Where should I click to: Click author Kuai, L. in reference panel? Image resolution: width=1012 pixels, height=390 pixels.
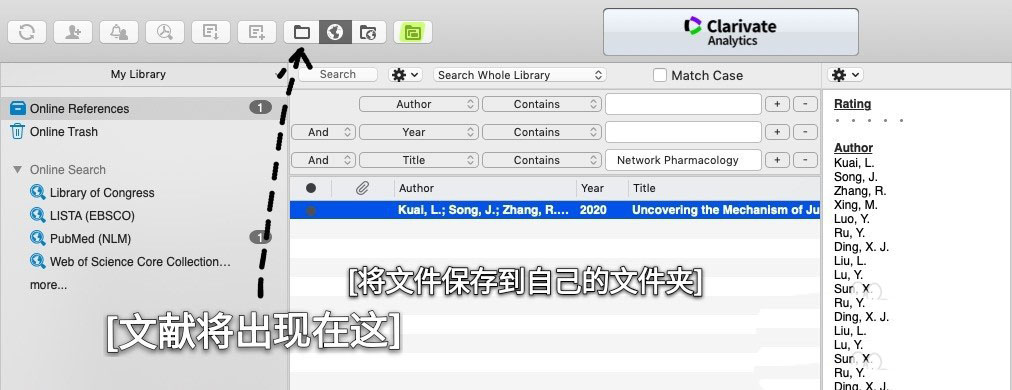pyautogui.click(x=854, y=163)
